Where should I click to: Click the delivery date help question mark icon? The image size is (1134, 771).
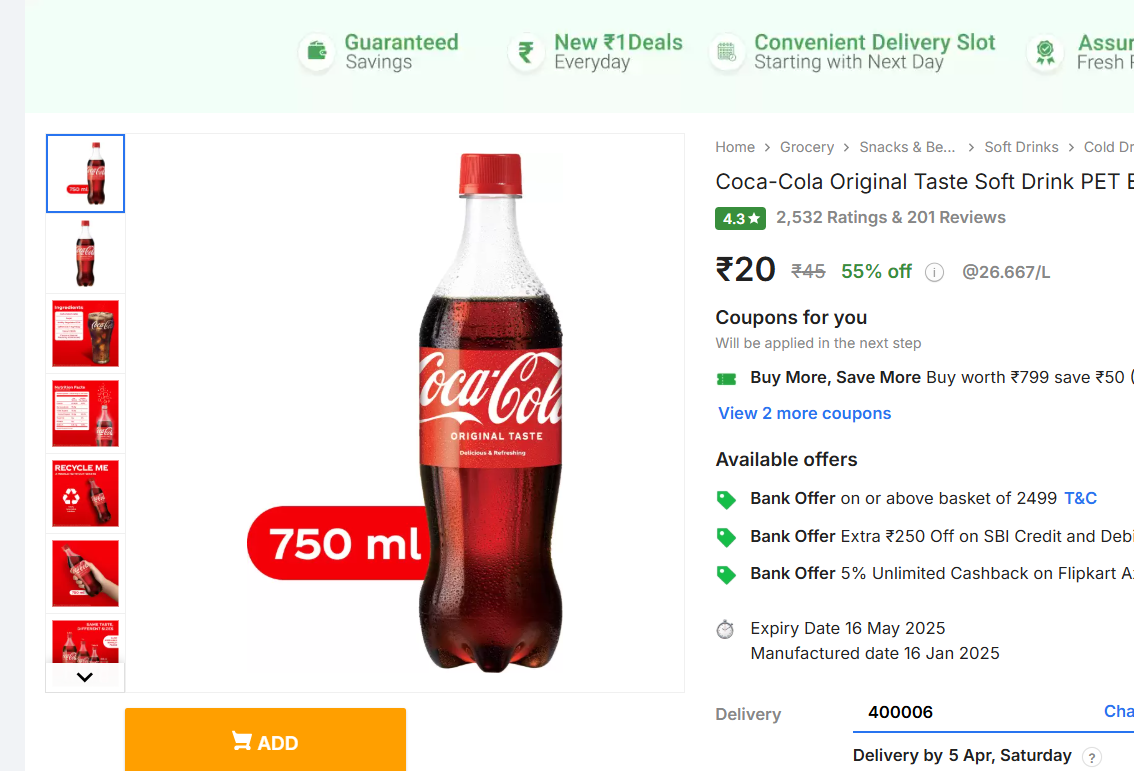[1092, 757]
